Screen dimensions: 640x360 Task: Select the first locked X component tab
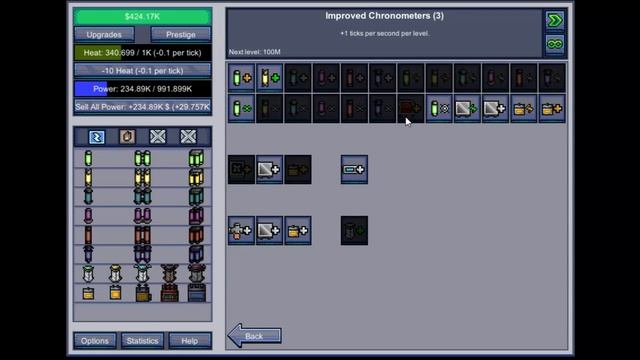pyautogui.click(x=158, y=137)
